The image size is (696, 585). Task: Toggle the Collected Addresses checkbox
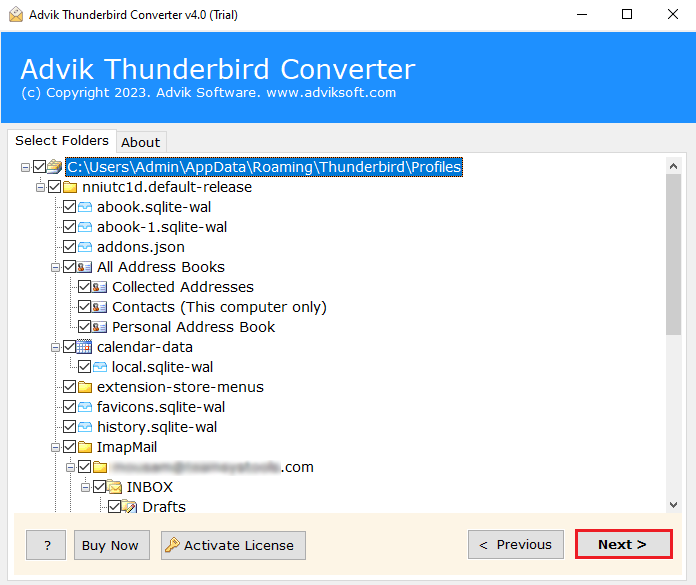click(x=84, y=287)
